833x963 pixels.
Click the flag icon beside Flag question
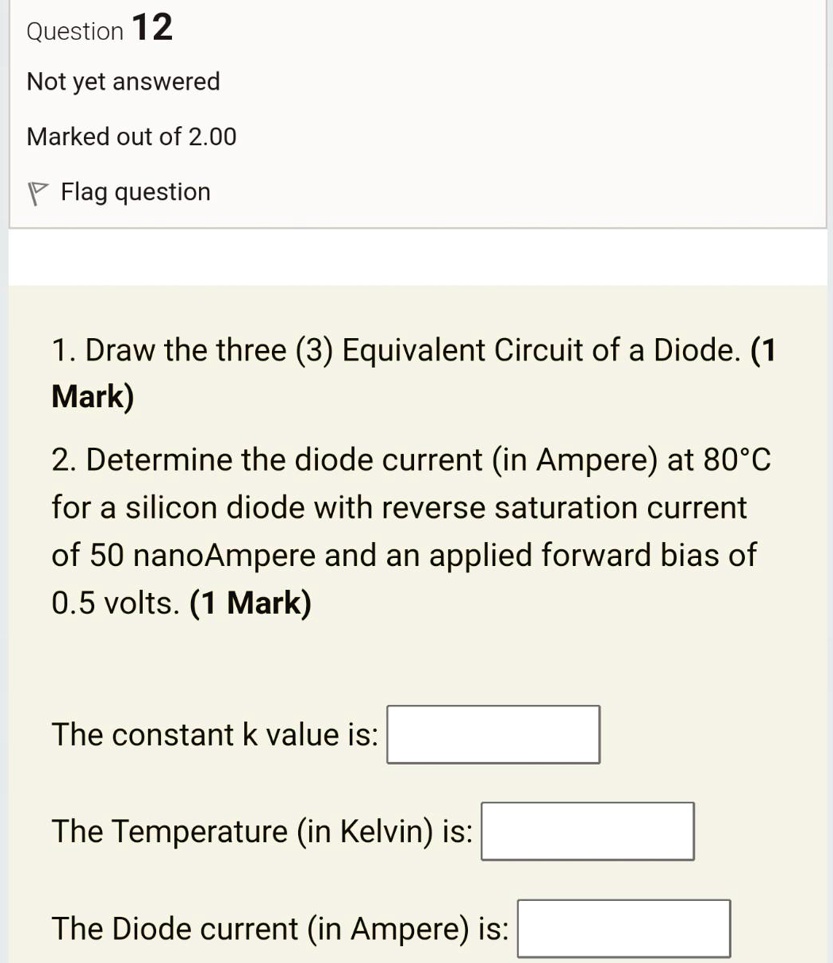click(37, 191)
